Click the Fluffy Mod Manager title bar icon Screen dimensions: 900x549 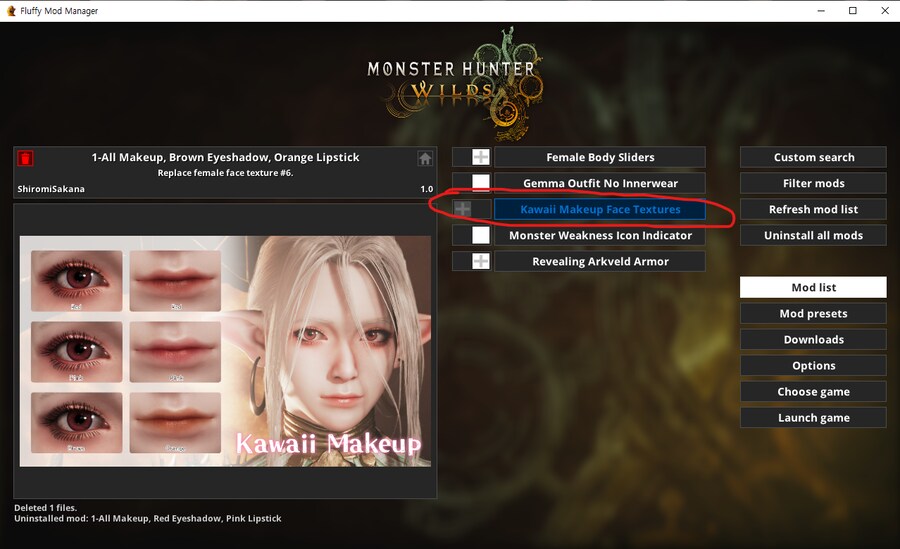[11, 10]
